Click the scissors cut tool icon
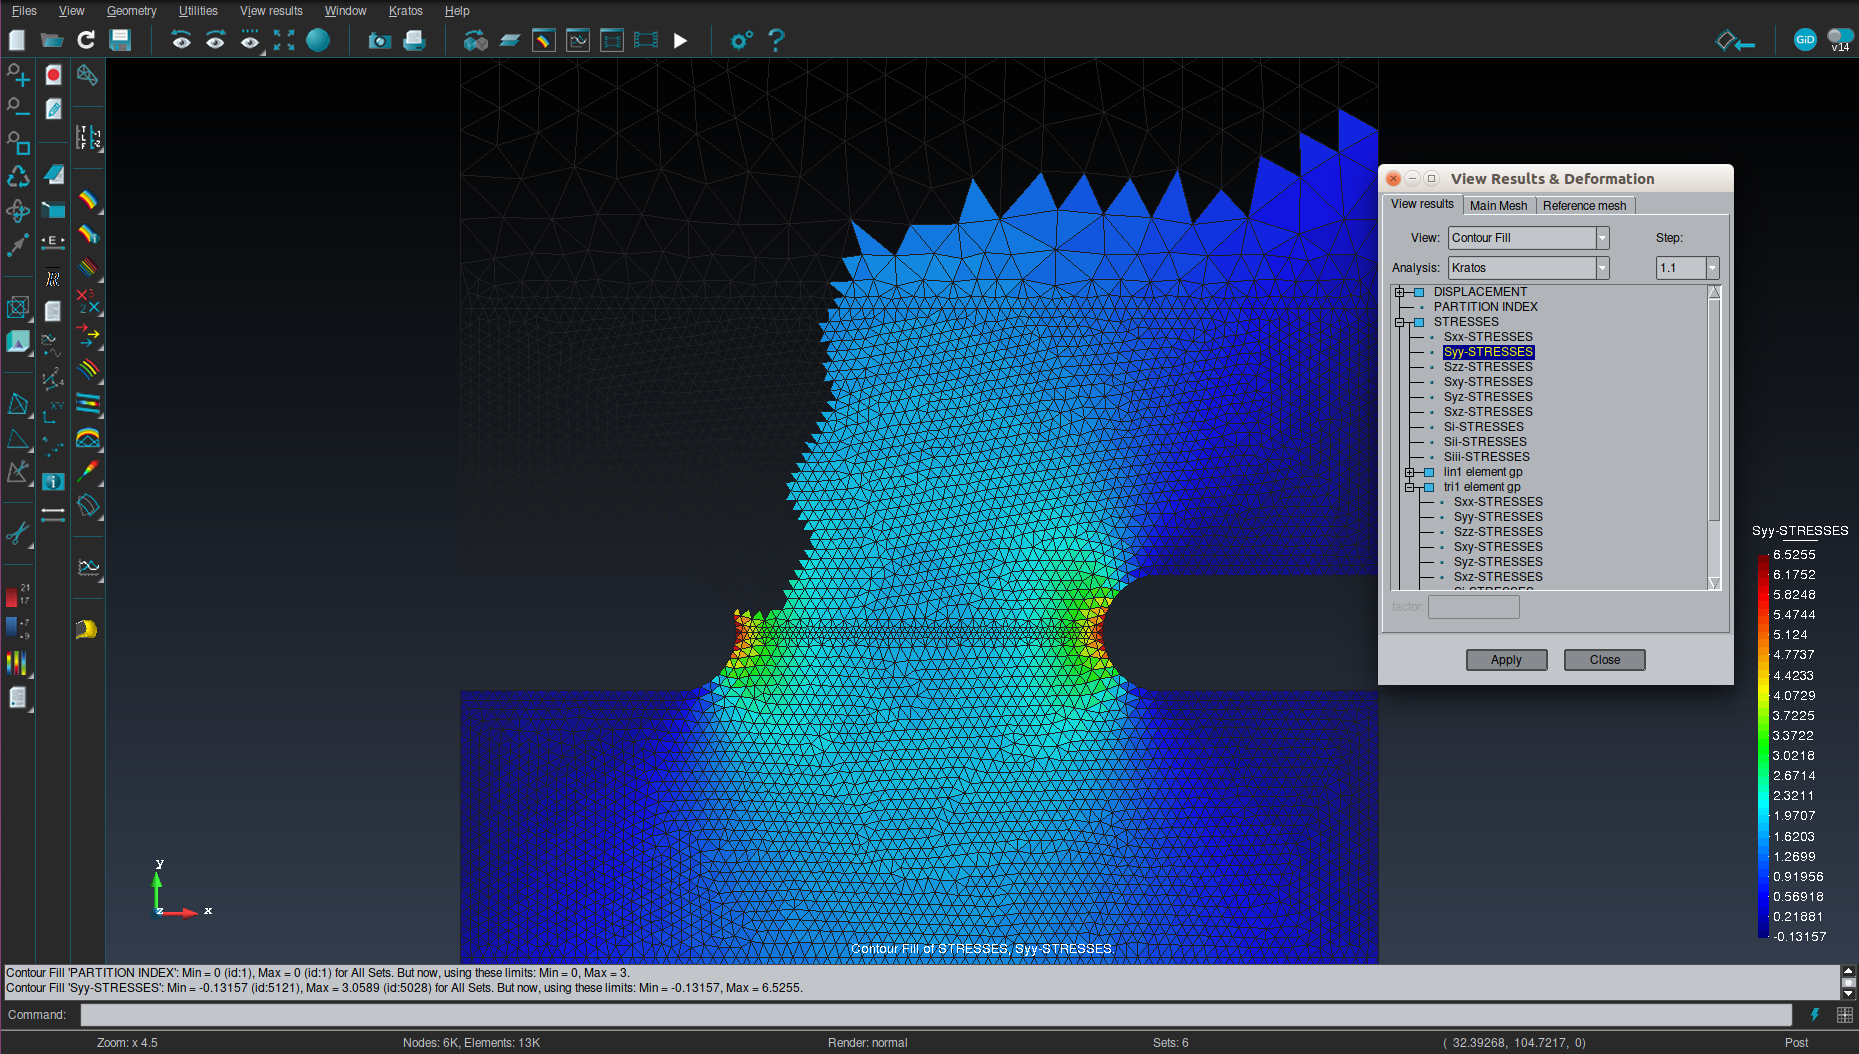 pos(18,534)
